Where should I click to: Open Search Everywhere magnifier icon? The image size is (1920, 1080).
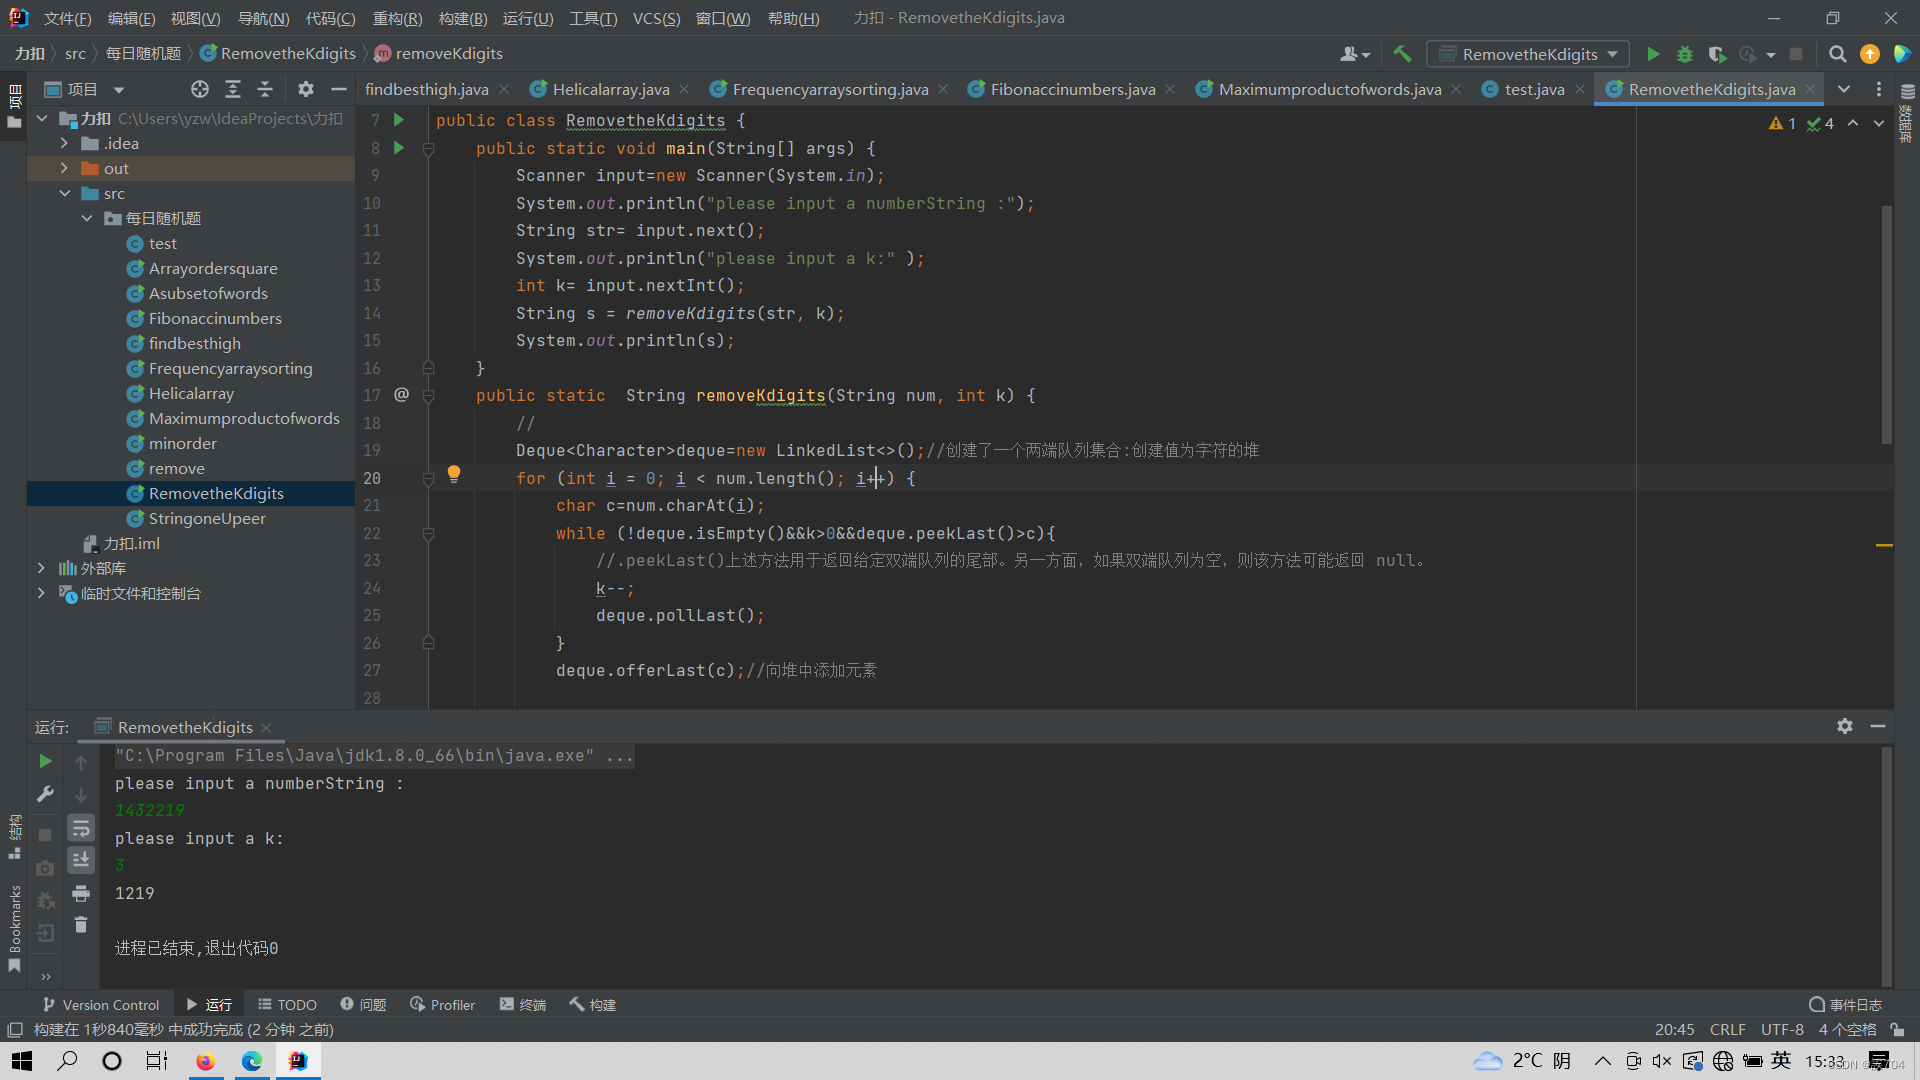1837,54
